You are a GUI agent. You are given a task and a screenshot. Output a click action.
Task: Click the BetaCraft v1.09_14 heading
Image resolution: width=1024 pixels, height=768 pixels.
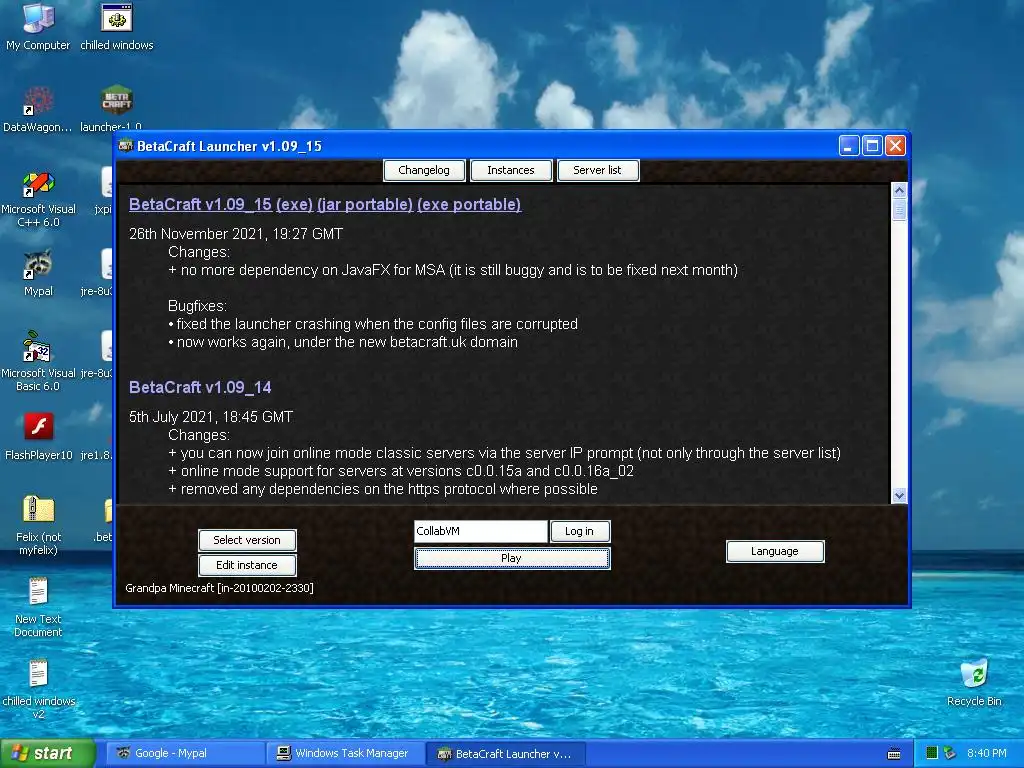click(200, 387)
